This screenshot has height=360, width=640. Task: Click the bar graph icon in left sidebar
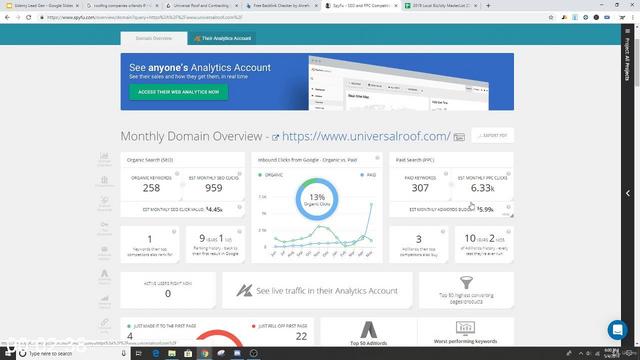[x=104, y=299]
